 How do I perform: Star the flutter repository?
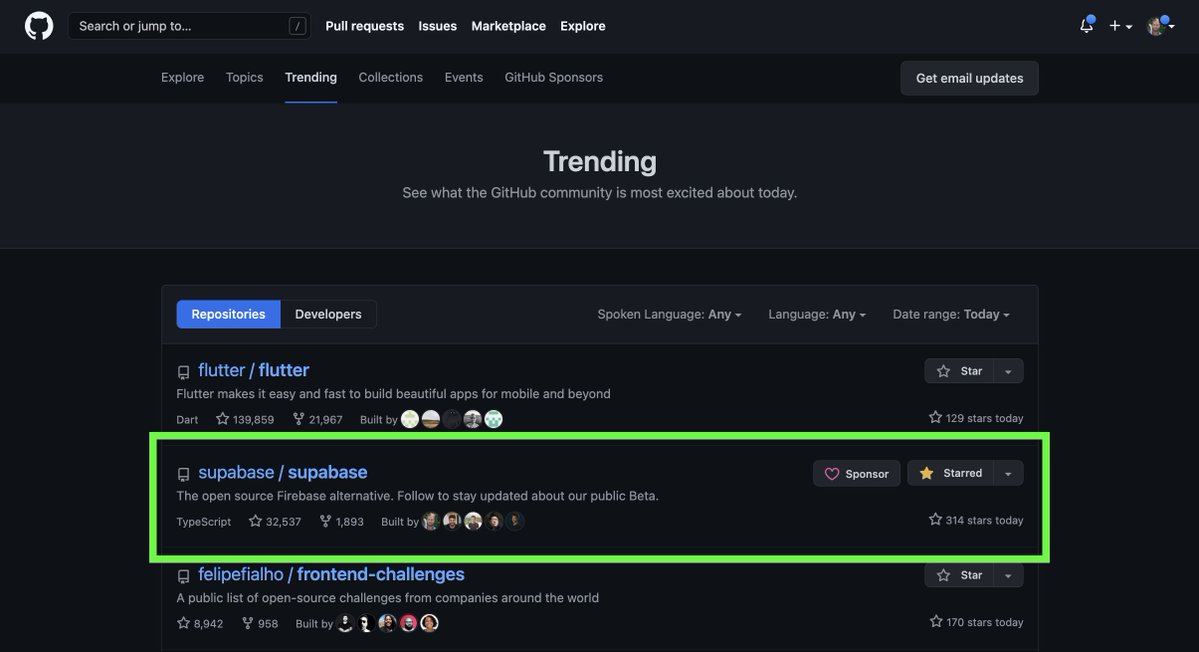959,371
